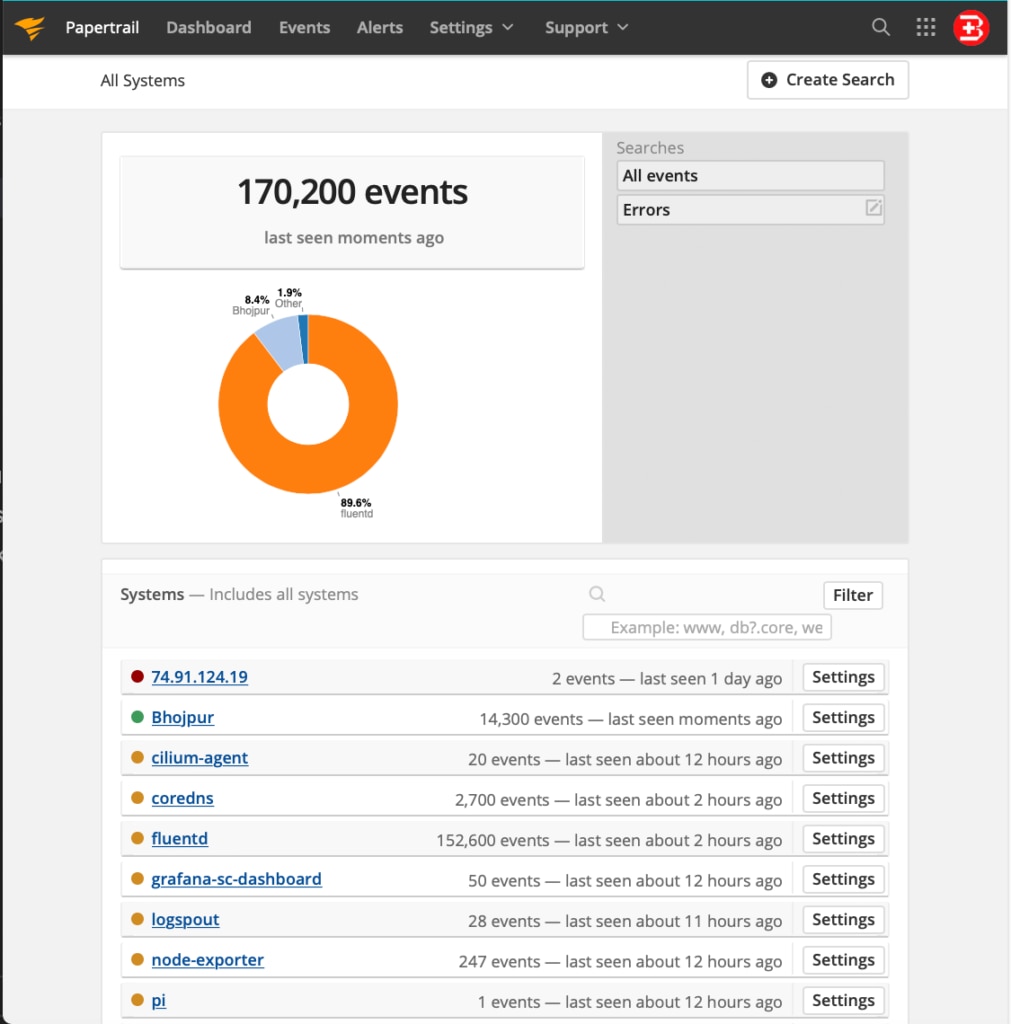Select the All events search
Viewport: 1011px width, 1024px height.
(x=750, y=176)
